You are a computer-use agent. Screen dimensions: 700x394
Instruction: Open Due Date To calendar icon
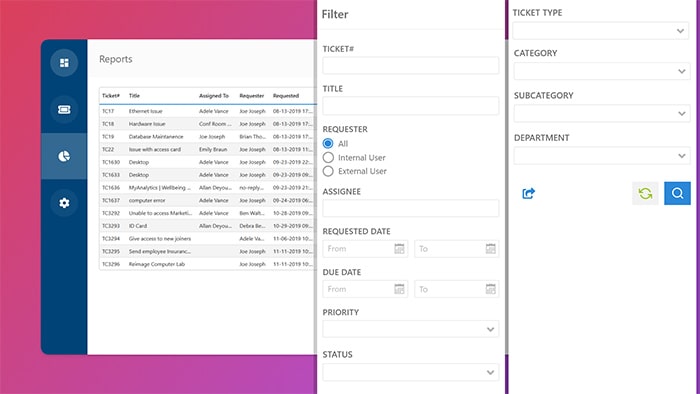[490, 289]
